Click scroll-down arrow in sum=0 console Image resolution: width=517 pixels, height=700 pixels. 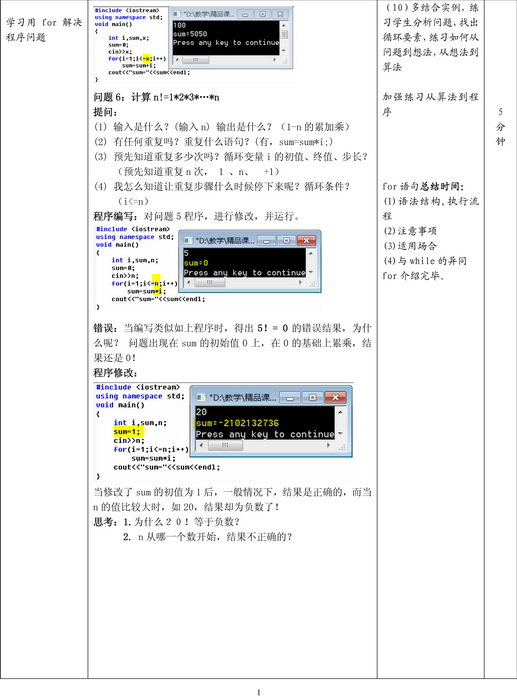coord(311,272)
